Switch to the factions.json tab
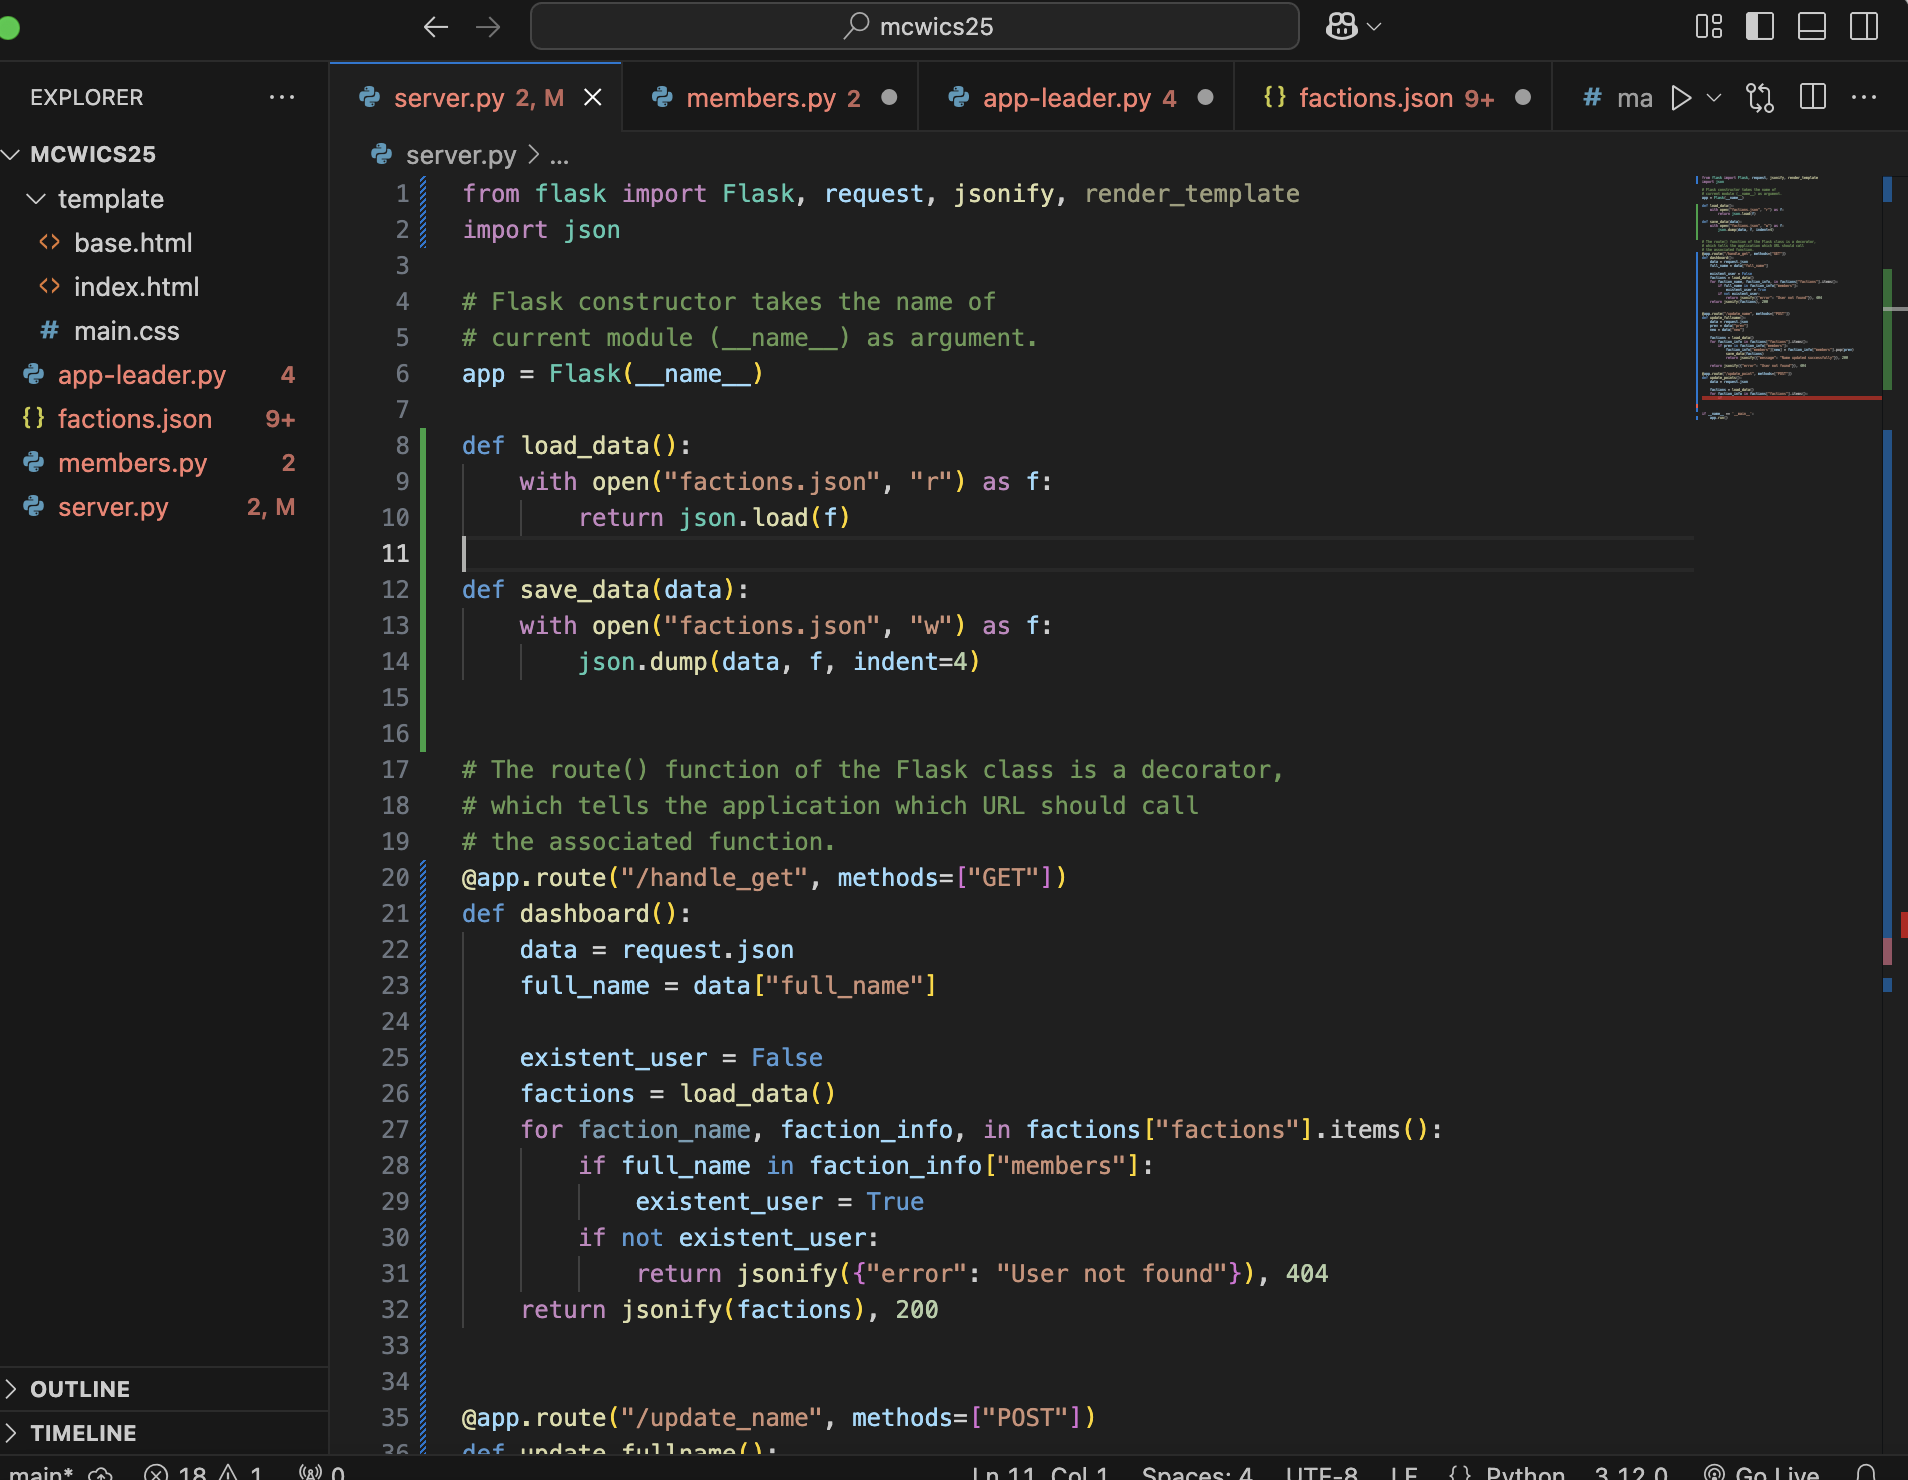Image resolution: width=1908 pixels, height=1480 pixels. (x=1375, y=98)
